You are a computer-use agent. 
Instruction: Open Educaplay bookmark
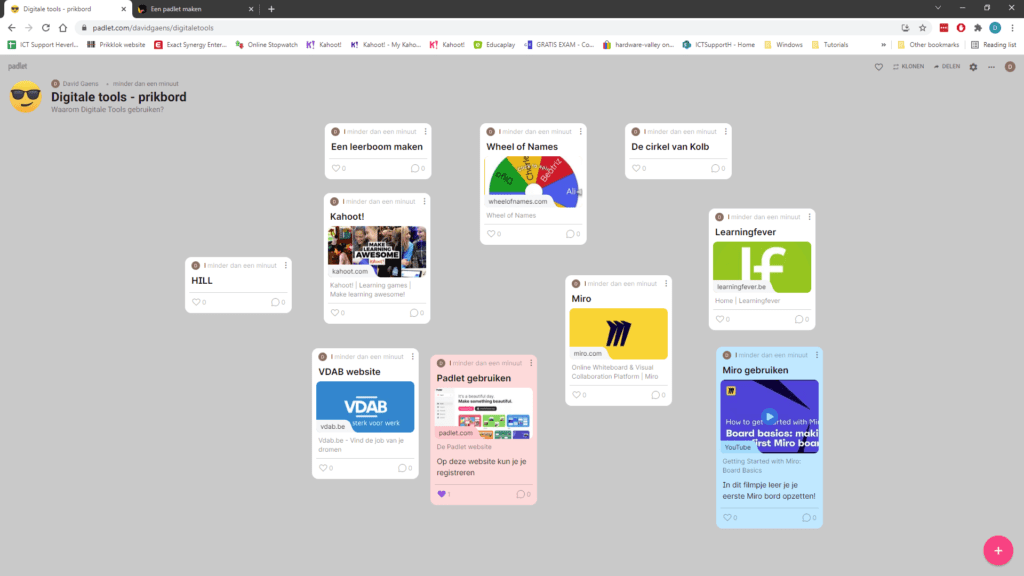pyautogui.click(x=494, y=45)
